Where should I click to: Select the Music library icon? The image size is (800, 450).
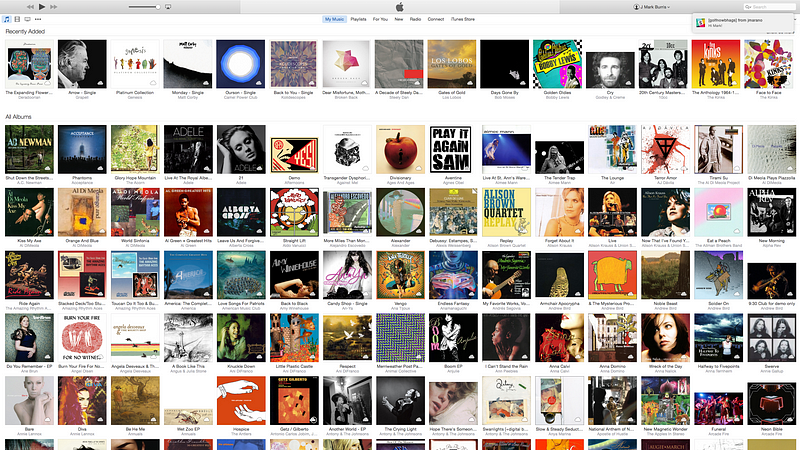click(7, 19)
